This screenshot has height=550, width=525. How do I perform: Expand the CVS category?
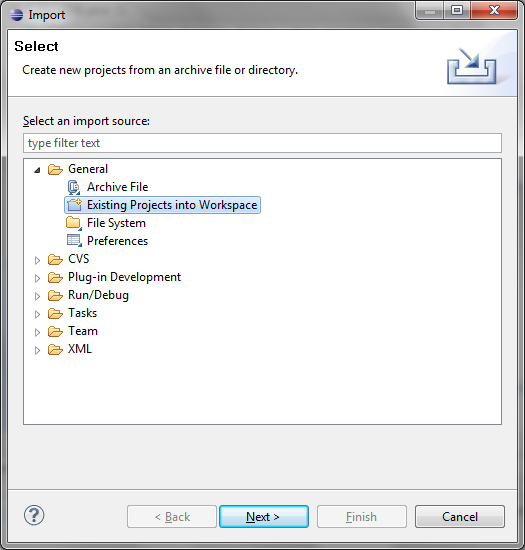tap(37, 260)
